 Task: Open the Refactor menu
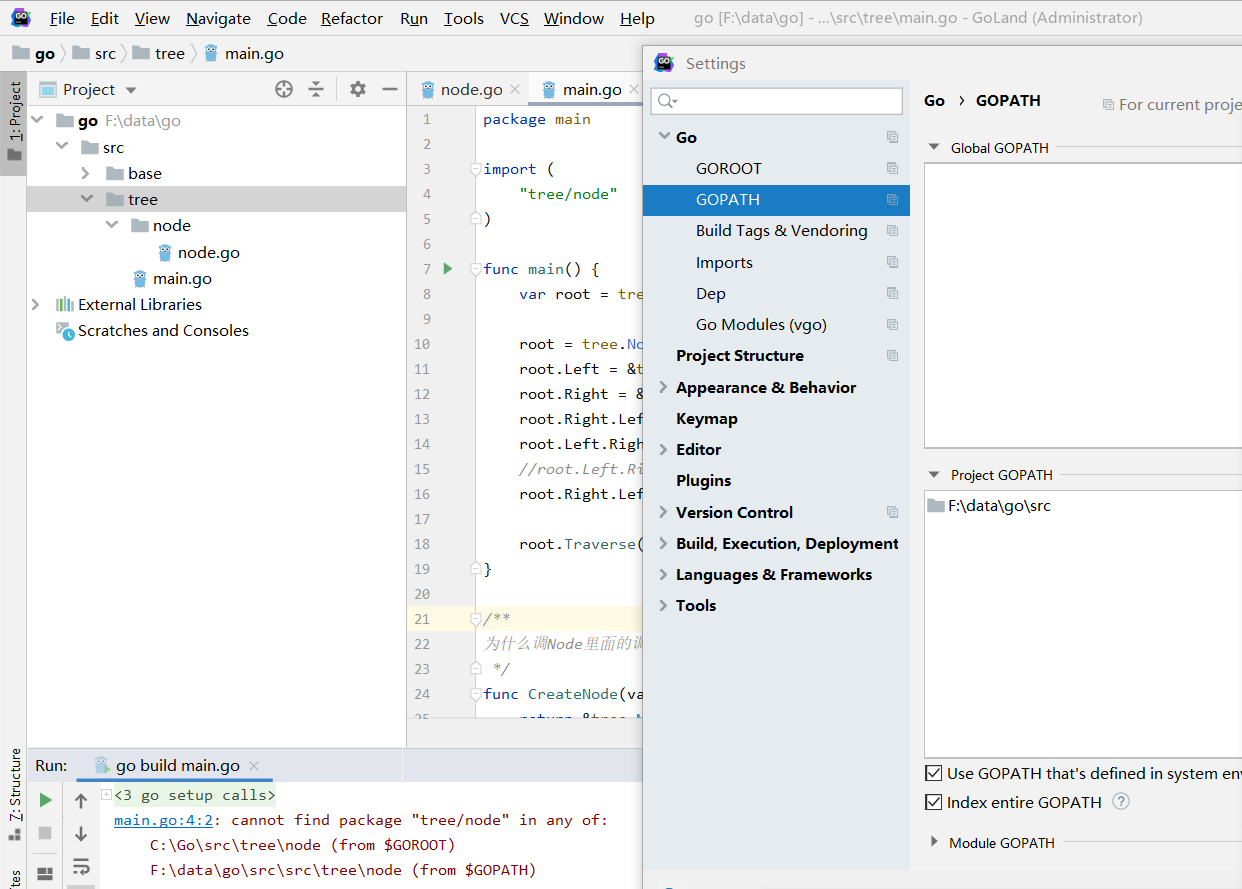tap(352, 18)
